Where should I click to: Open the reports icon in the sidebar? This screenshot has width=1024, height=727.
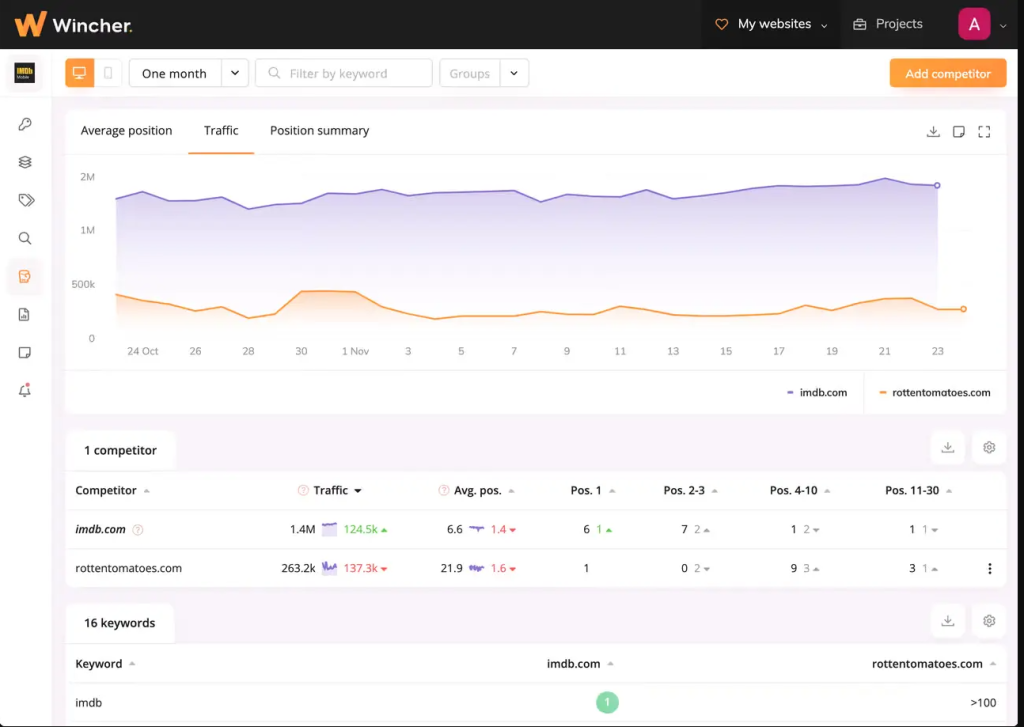pyautogui.click(x=25, y=314)
